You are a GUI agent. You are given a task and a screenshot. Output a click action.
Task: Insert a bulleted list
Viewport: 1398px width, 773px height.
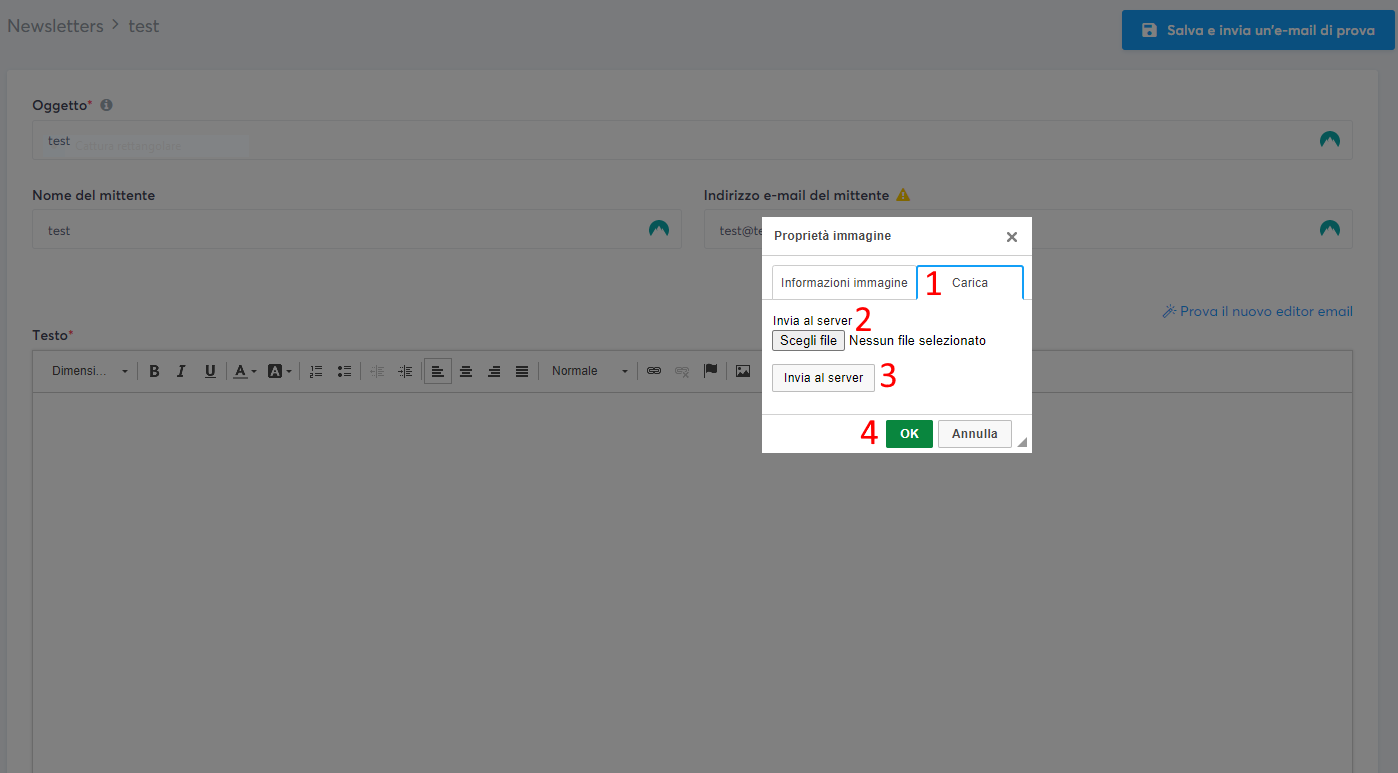344,370
